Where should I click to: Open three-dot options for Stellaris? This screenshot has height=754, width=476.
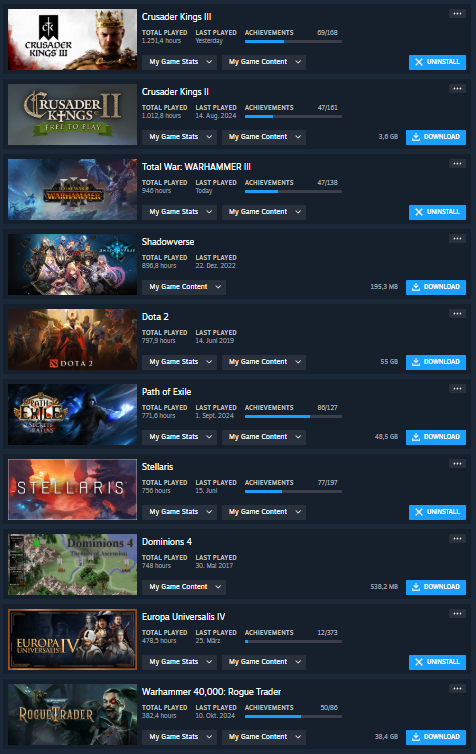pyautogui.click(x=457, y=464)
